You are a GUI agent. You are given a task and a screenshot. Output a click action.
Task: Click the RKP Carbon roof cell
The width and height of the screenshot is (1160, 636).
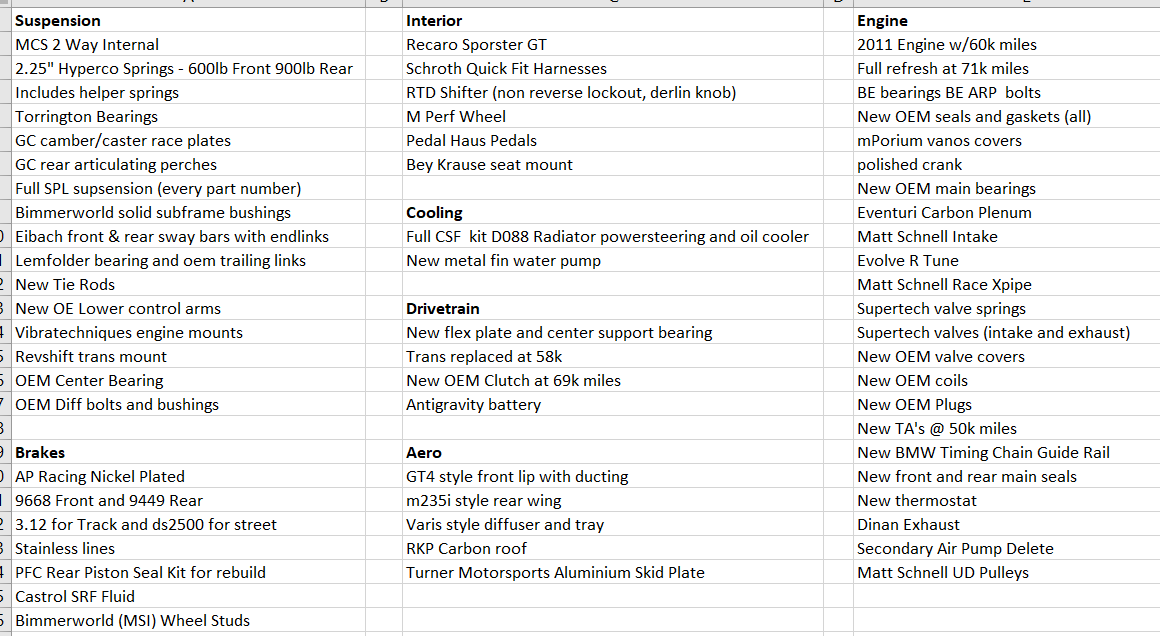[613, 549]
